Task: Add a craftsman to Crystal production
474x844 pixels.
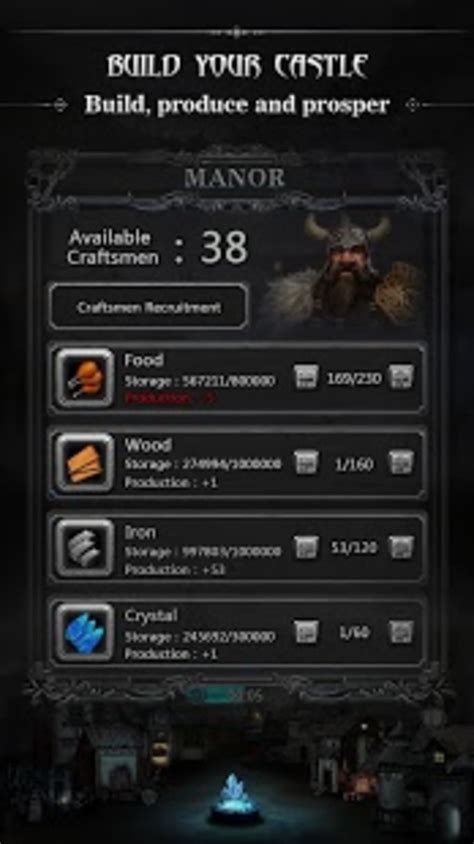Action: pos(401,632)
